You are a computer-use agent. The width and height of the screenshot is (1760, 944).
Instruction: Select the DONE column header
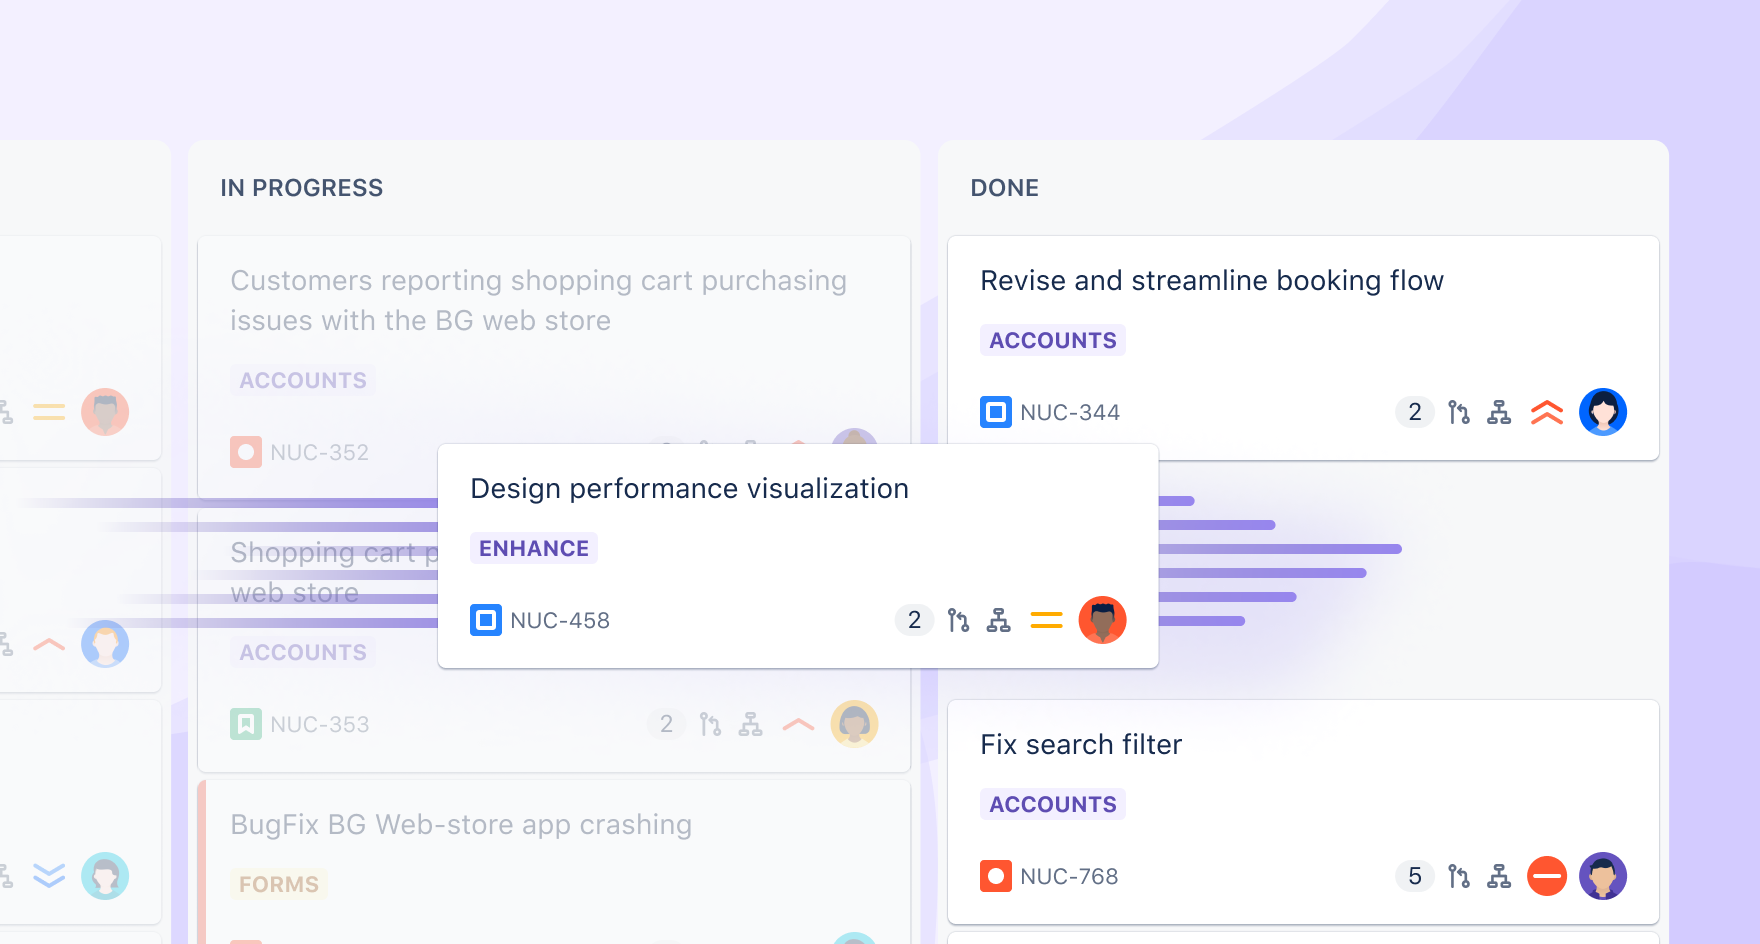[x=1004, y=187]
